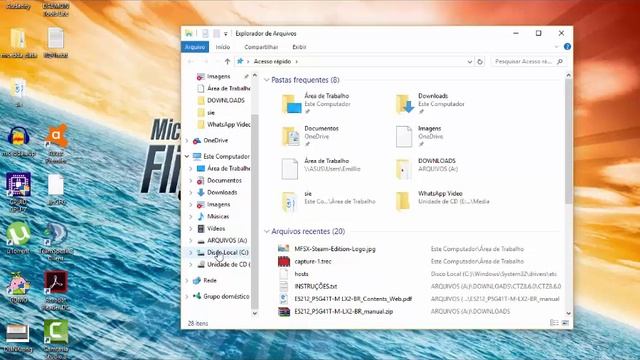
Task: Click the Vídeos film icon in the tree
Action: point(200,229)
